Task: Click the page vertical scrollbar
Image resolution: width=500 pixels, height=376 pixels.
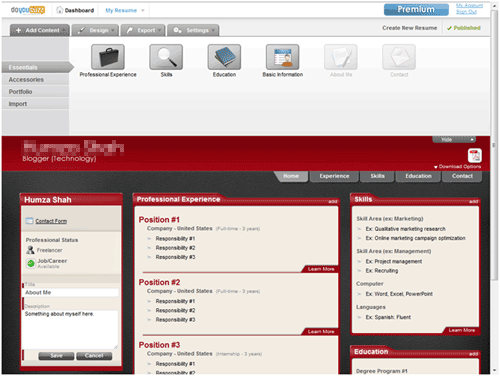Action: 494,145
